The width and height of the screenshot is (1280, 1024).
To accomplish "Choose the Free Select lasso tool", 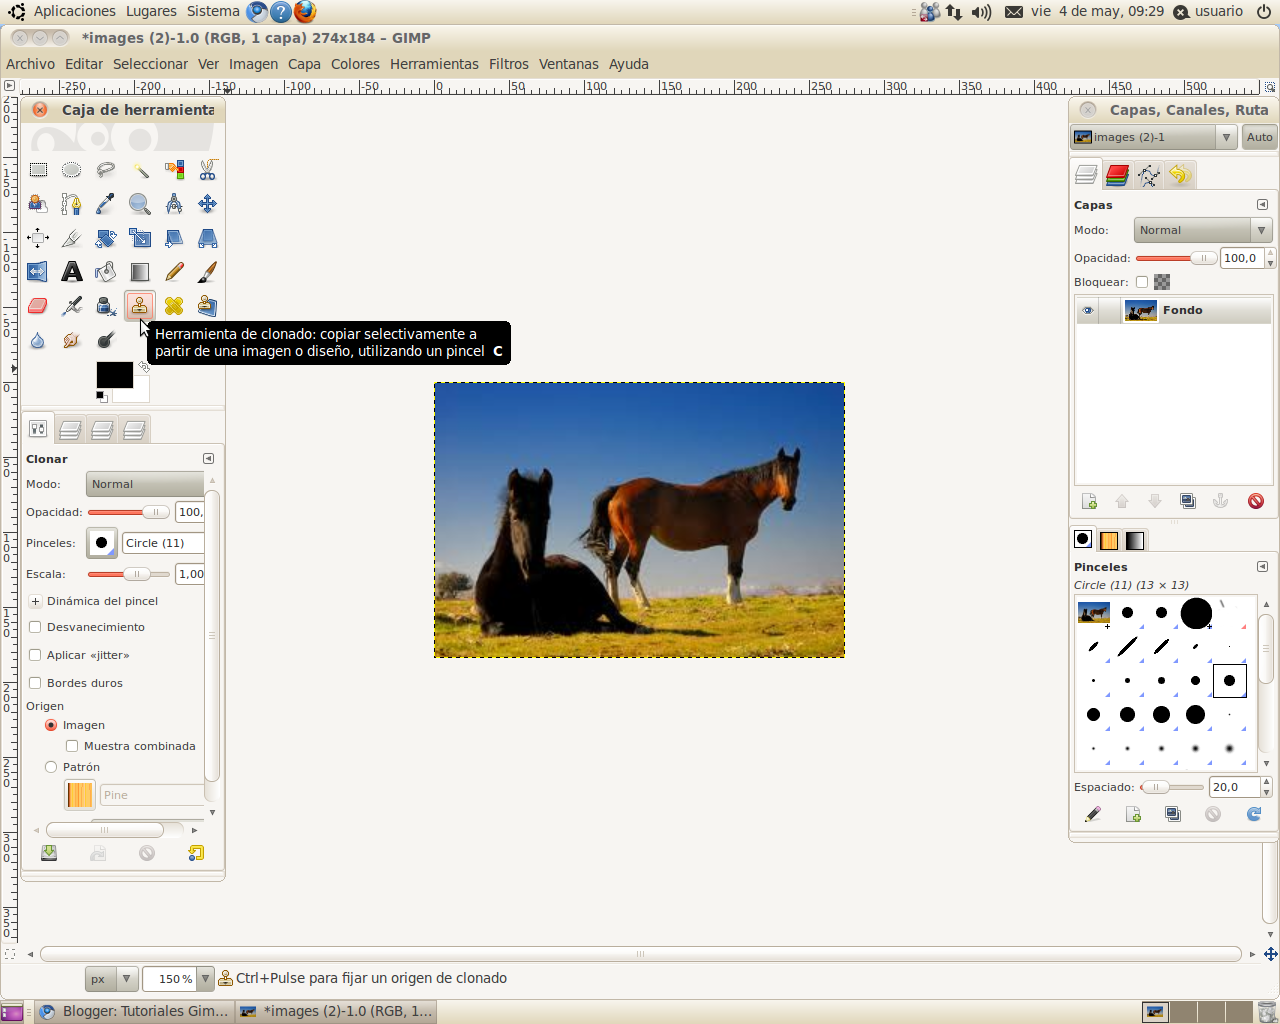I will click(106, 170).
